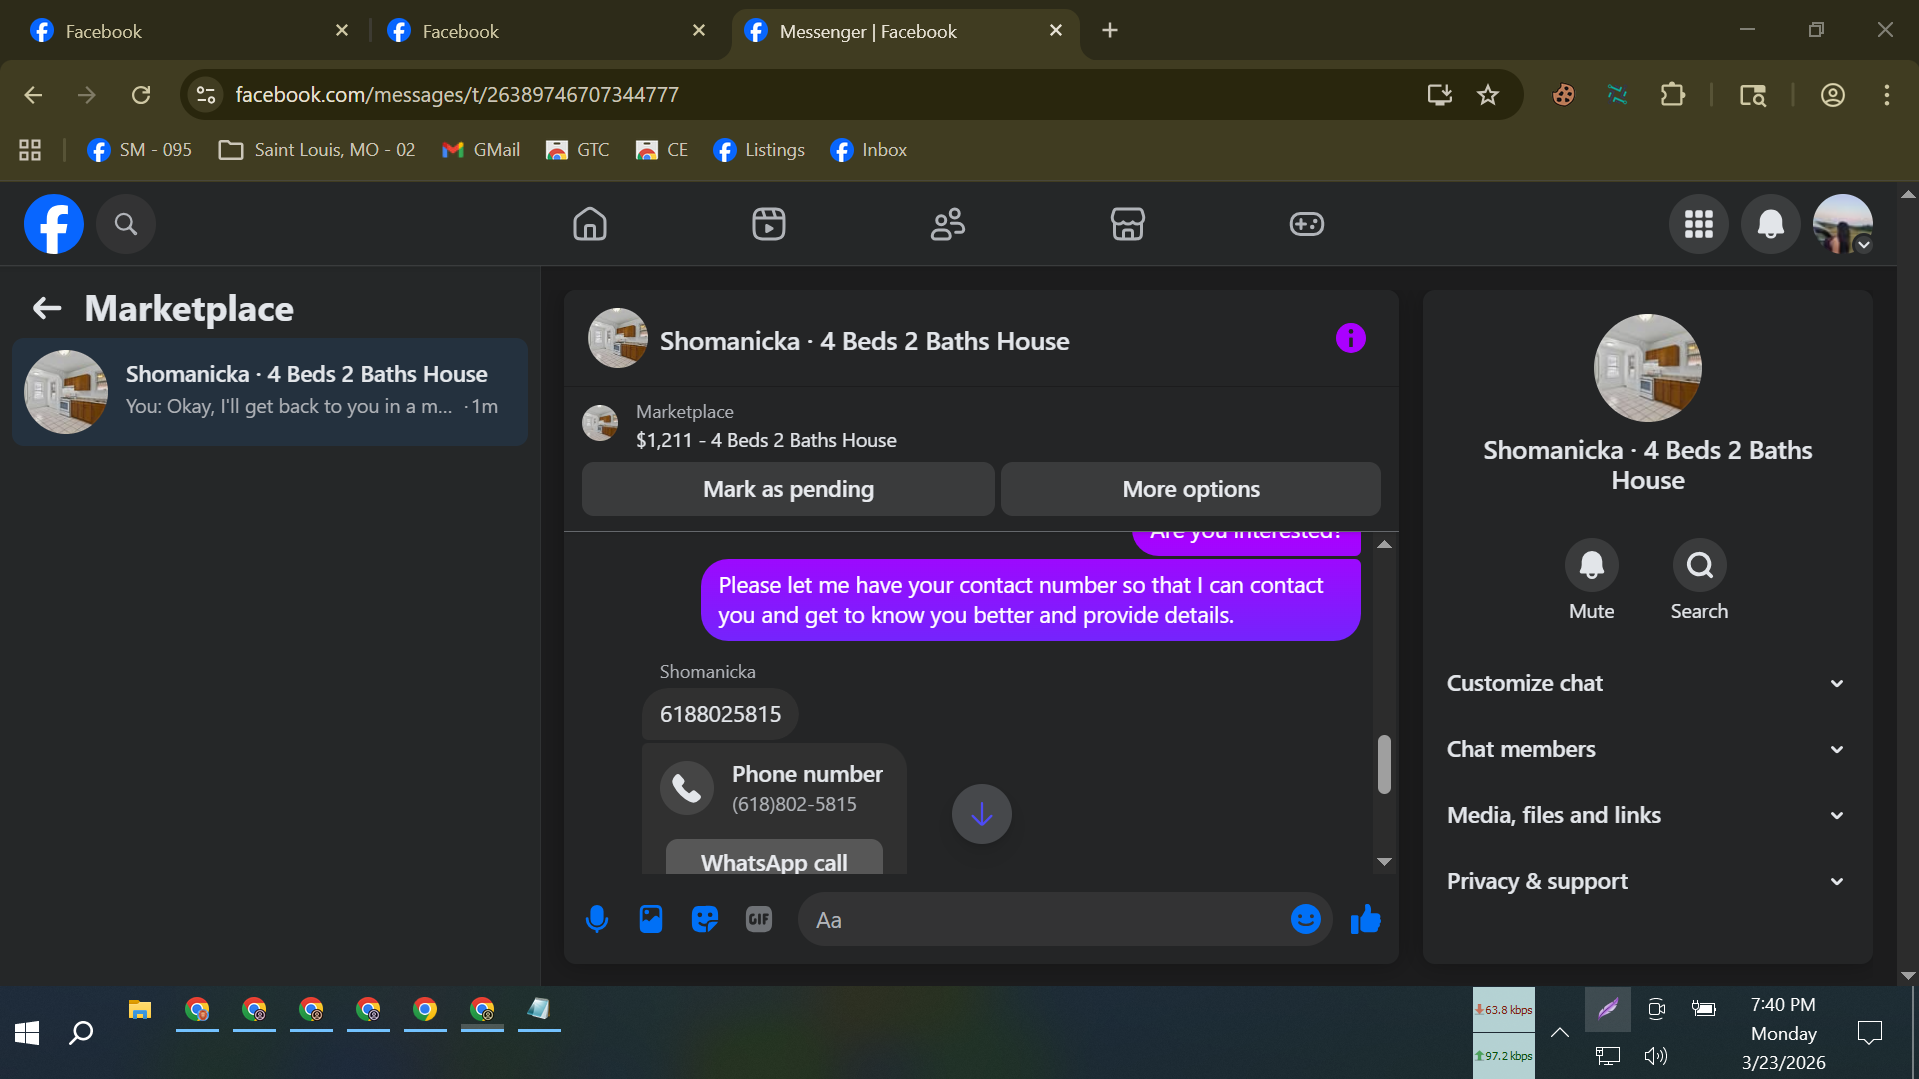Click chat scrollbar down arrow
The height and width of the screenshot is (1079, 1919).
pos(1384,861)
